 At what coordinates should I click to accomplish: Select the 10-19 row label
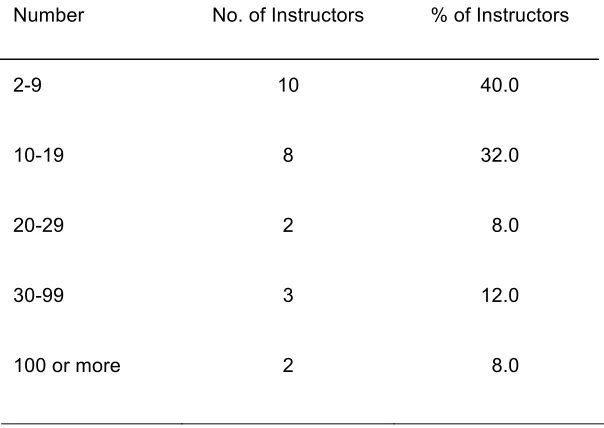click(x=39, y=155)
